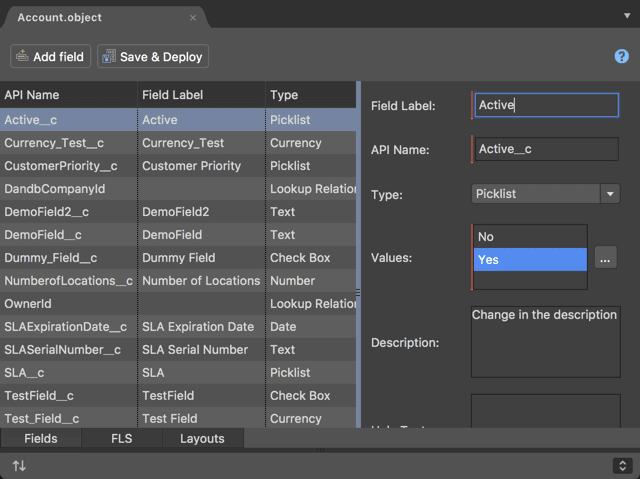The image size is (640, 479).
Task: Click the blue help question mark icon
Action: tap(621, 56)
